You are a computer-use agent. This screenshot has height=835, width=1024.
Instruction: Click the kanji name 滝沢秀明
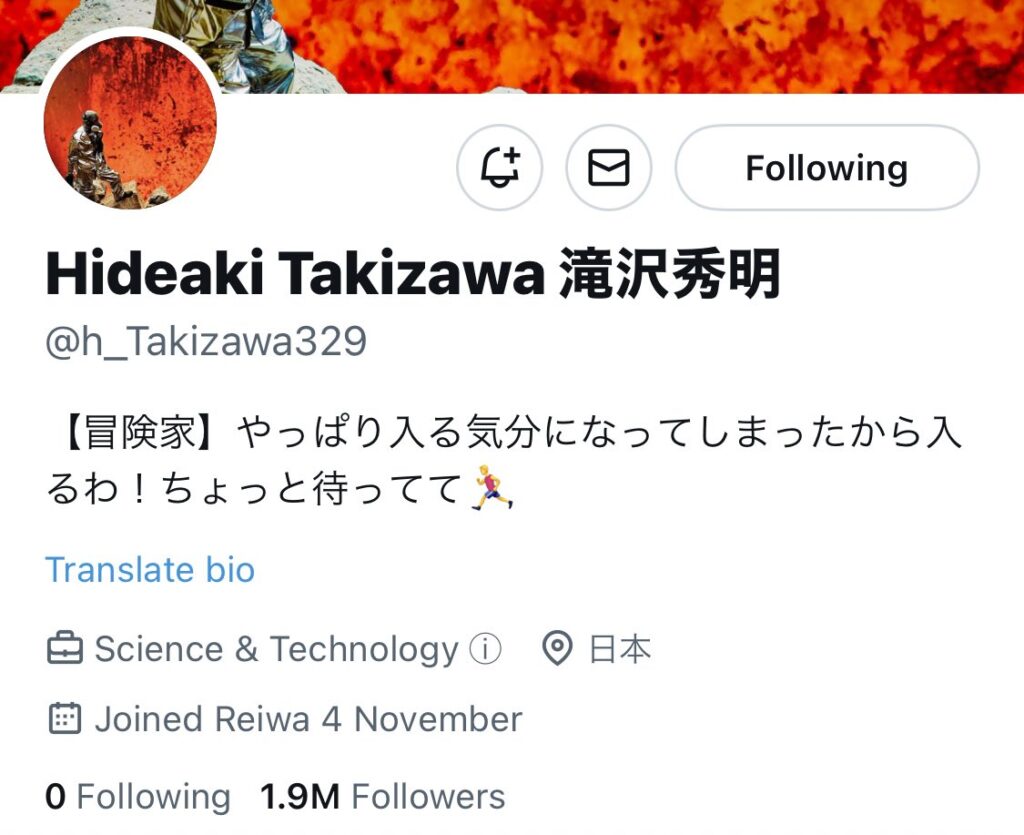[671, 274]
